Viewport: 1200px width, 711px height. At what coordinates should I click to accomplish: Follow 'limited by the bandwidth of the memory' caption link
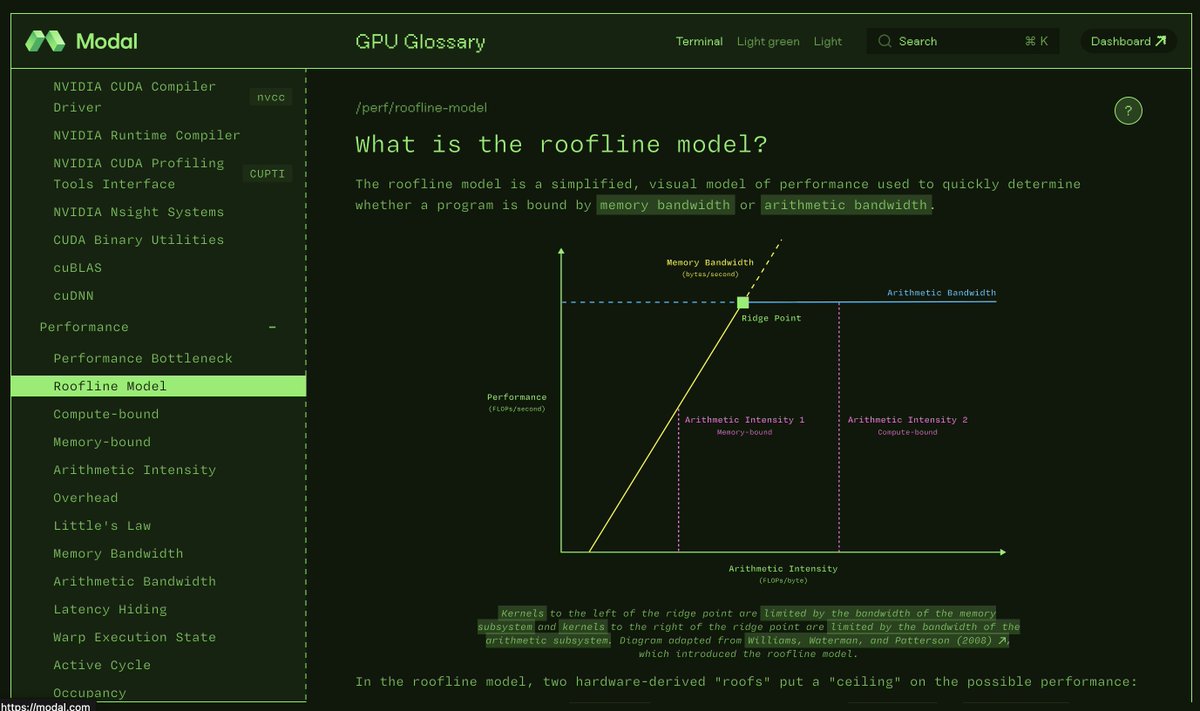coord(879,613)
